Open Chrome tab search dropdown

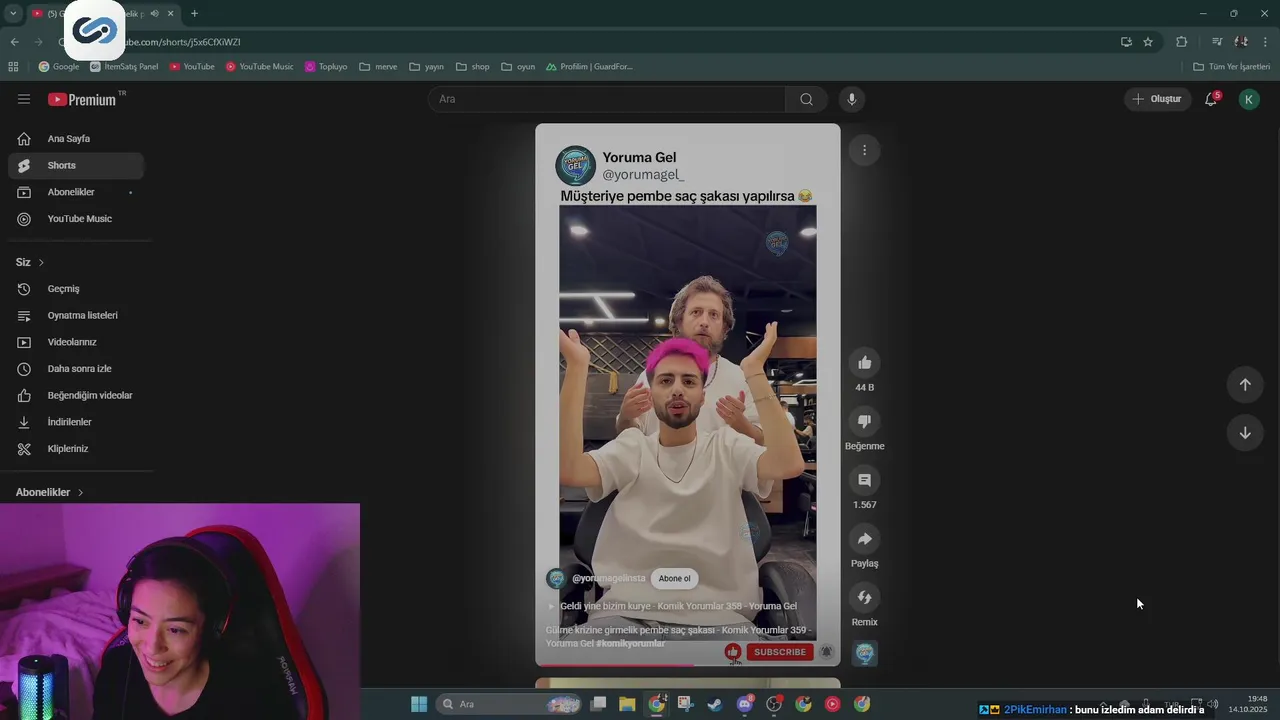(x=13, y=13)
